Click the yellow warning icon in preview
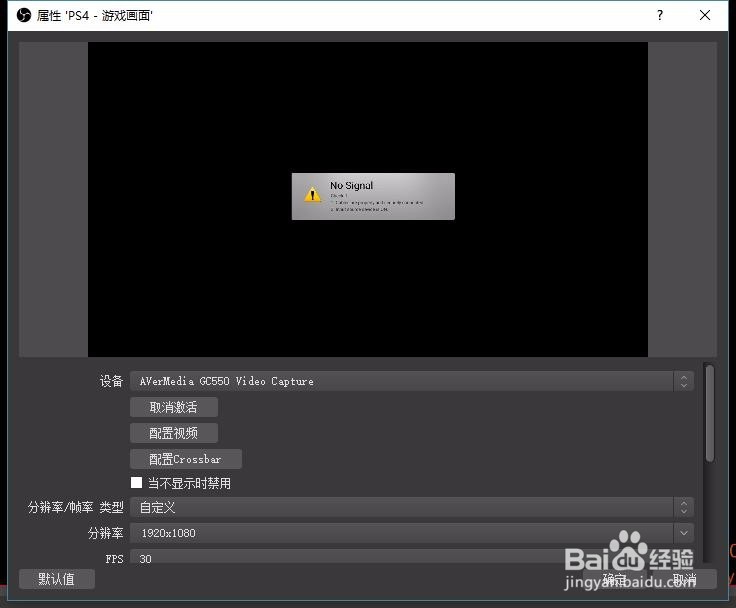This screenshot has height=608, width=736. coord(312,194)
